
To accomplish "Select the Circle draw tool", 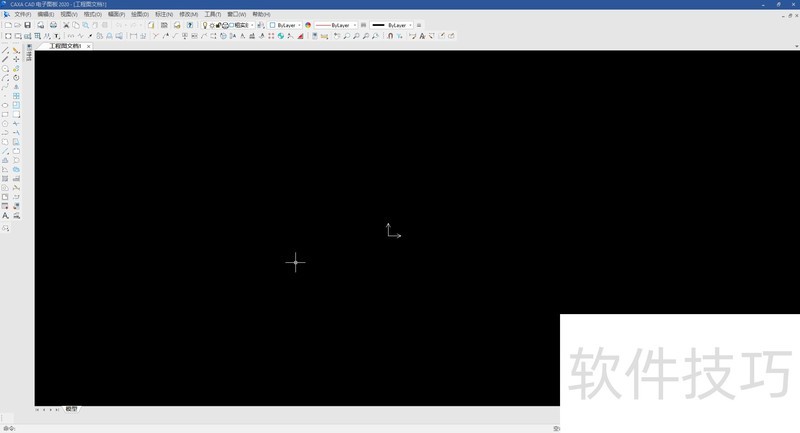I will pos(5,69).
